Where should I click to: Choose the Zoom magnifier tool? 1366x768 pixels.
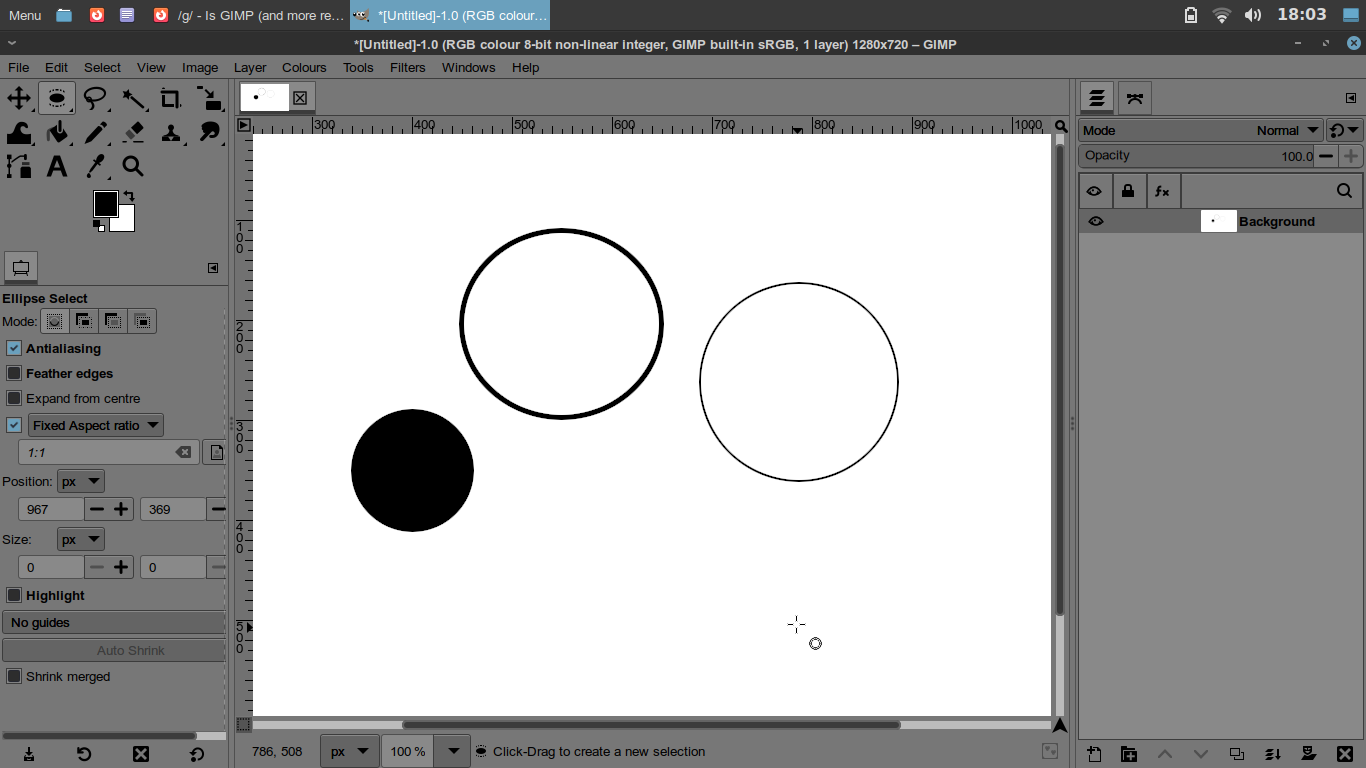[133, 166]
